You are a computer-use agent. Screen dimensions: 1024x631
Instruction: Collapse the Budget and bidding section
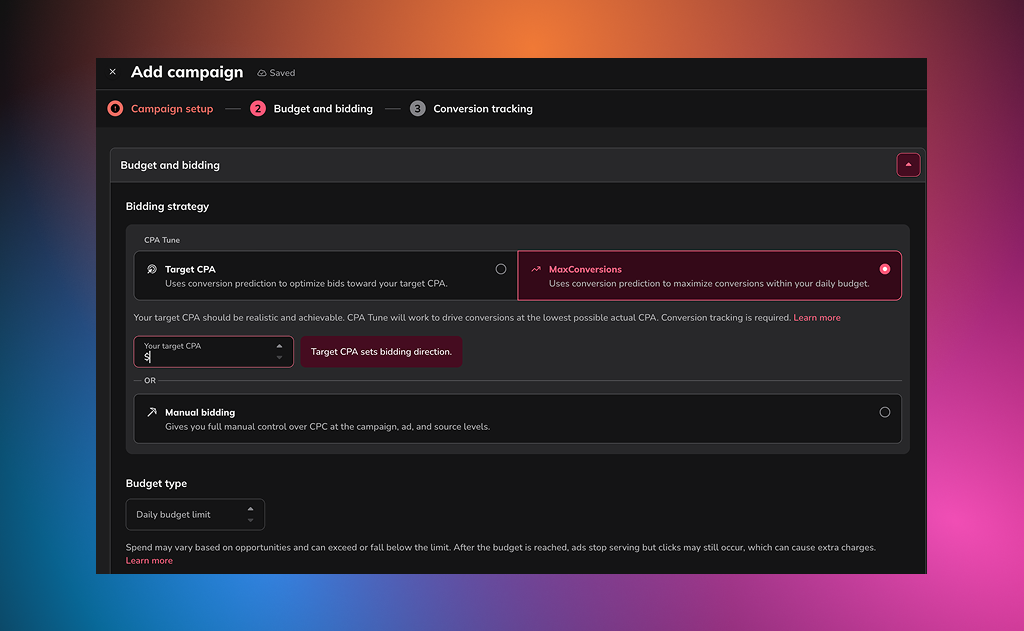908,165
